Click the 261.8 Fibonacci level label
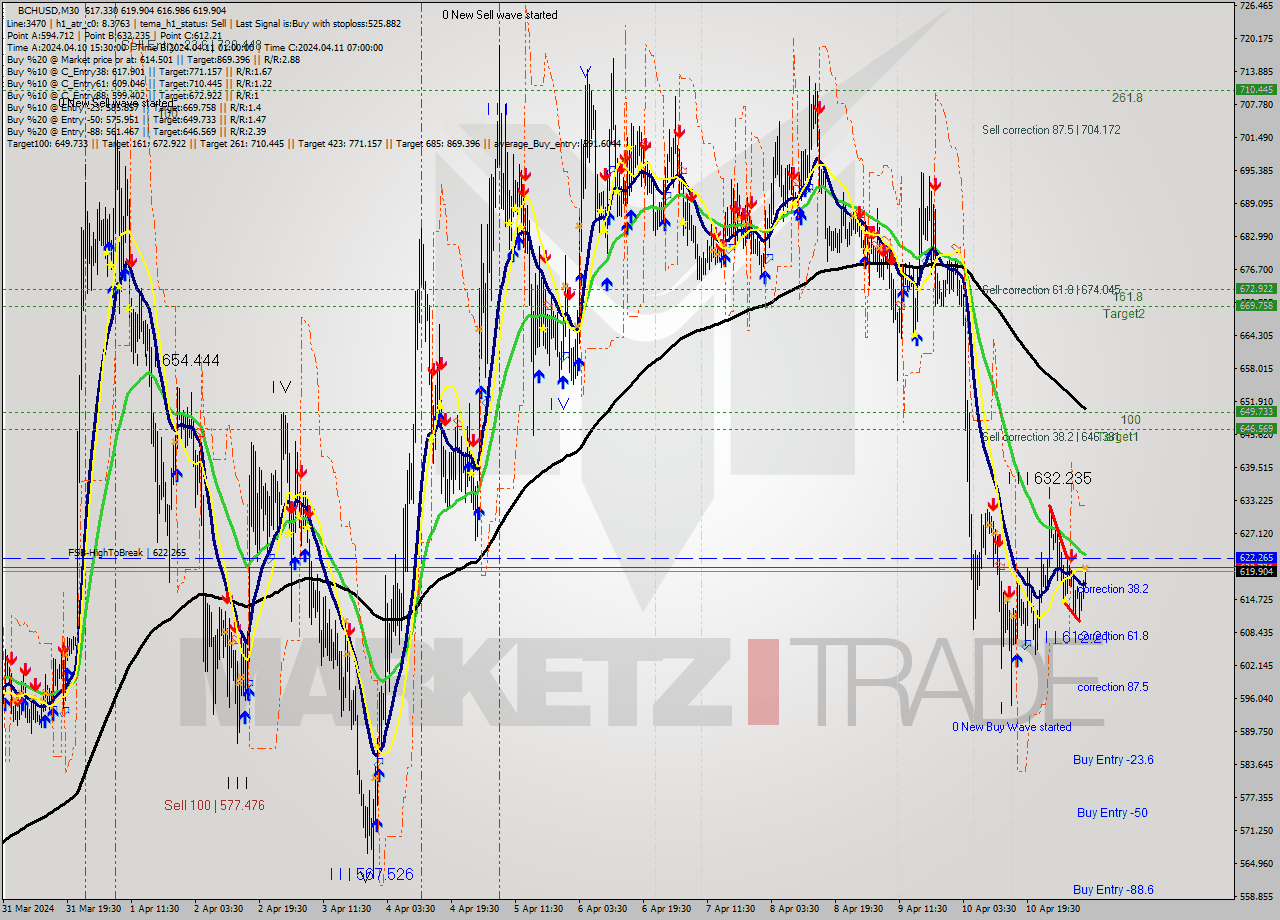The image size is (1280, 920). pos(1127,98)
